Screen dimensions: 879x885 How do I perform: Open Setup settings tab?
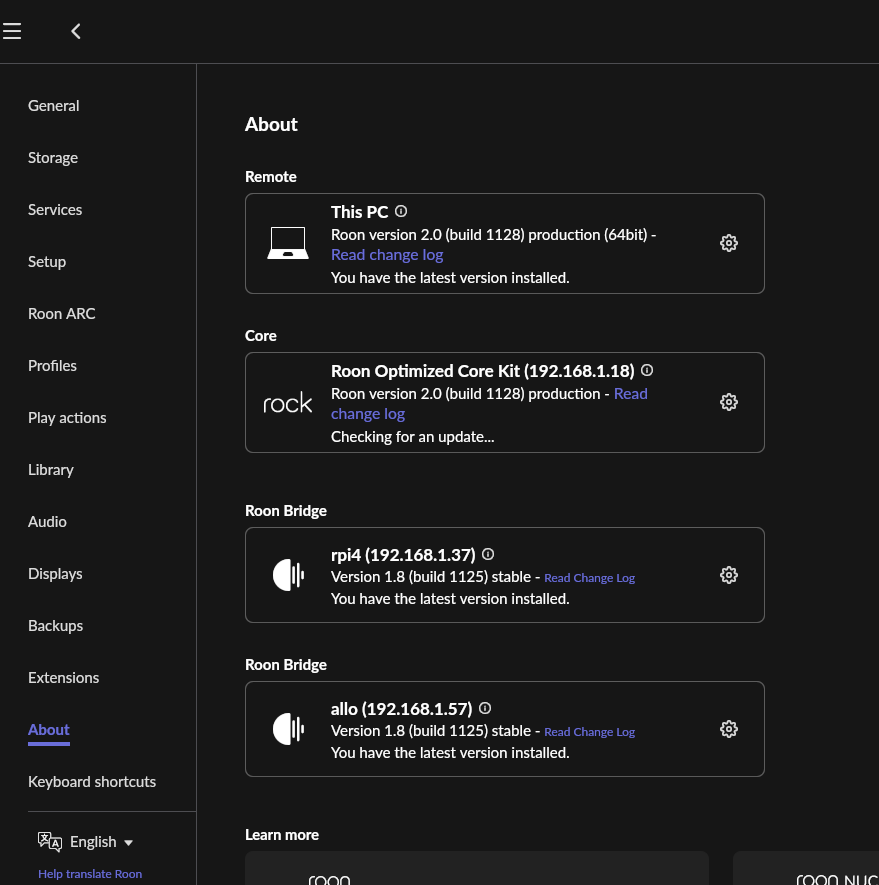click(x=47, y=262)
